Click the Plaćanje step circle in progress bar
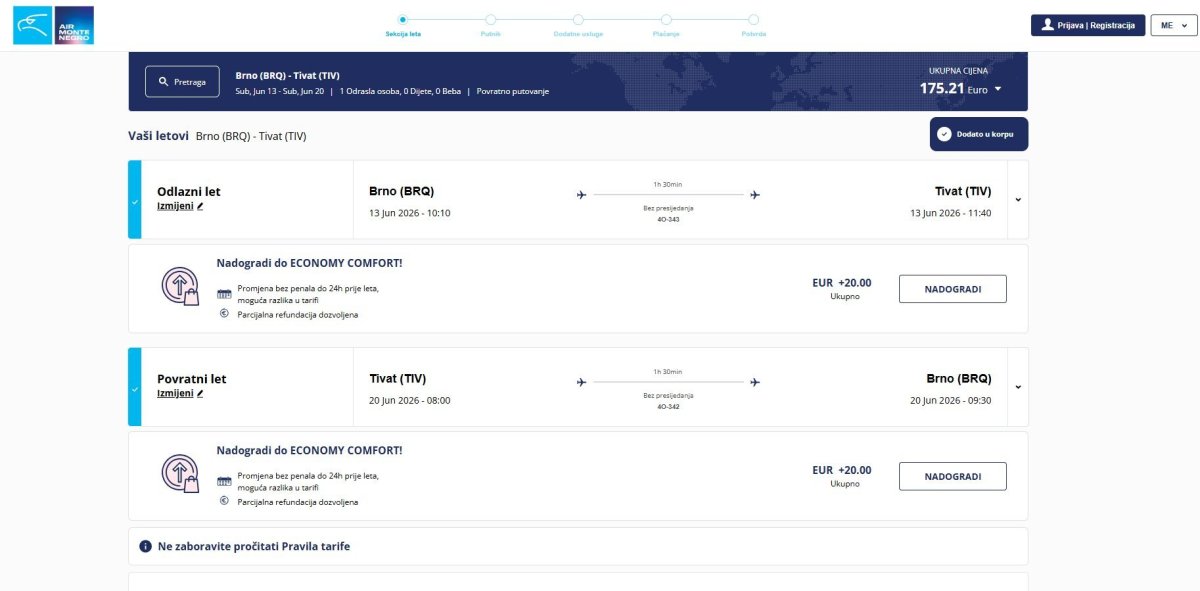 pyautogui.click(x=666, y=19)
